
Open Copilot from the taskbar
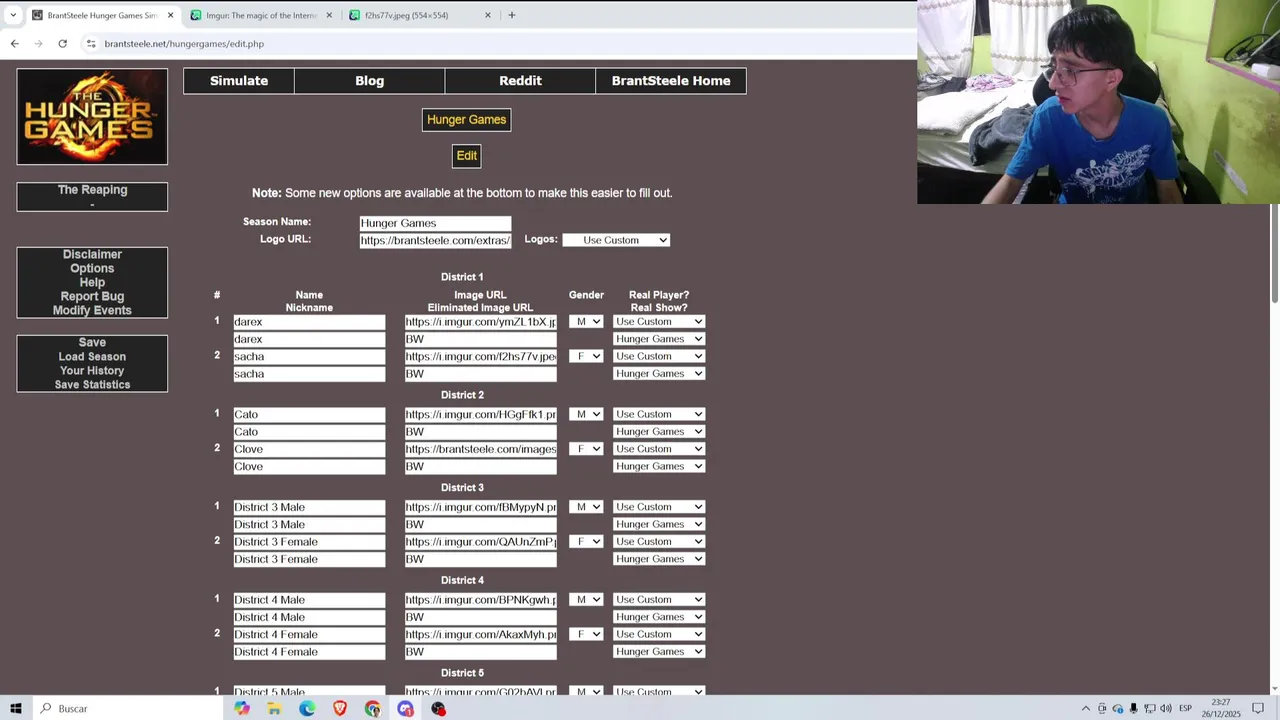(x=242, y=708)
